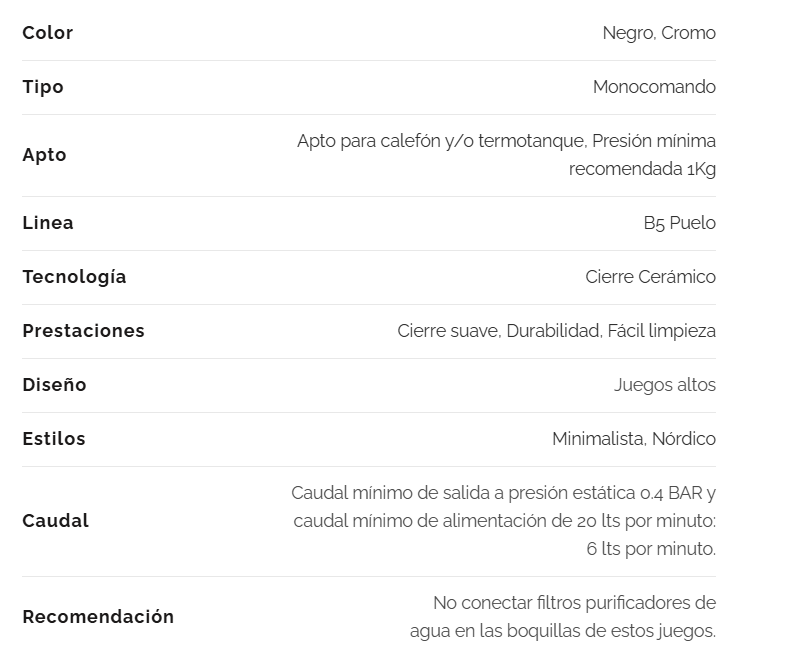Click the Estilos specification label

[54, 439]
